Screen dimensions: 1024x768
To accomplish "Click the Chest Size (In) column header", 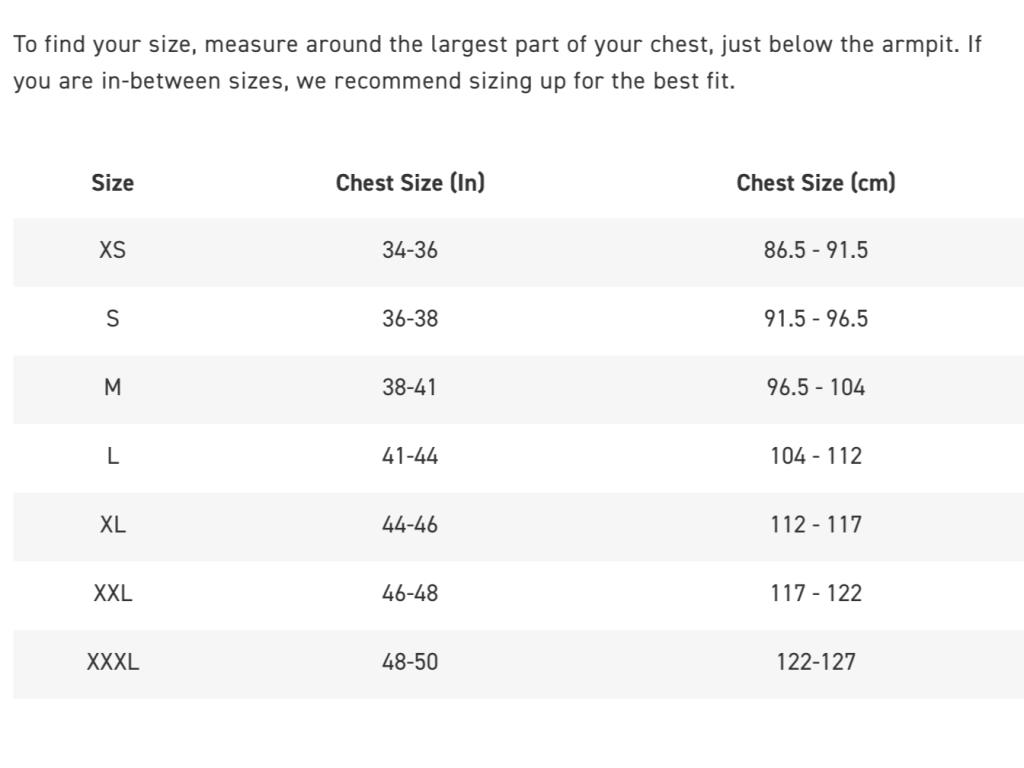I will 410,183.
